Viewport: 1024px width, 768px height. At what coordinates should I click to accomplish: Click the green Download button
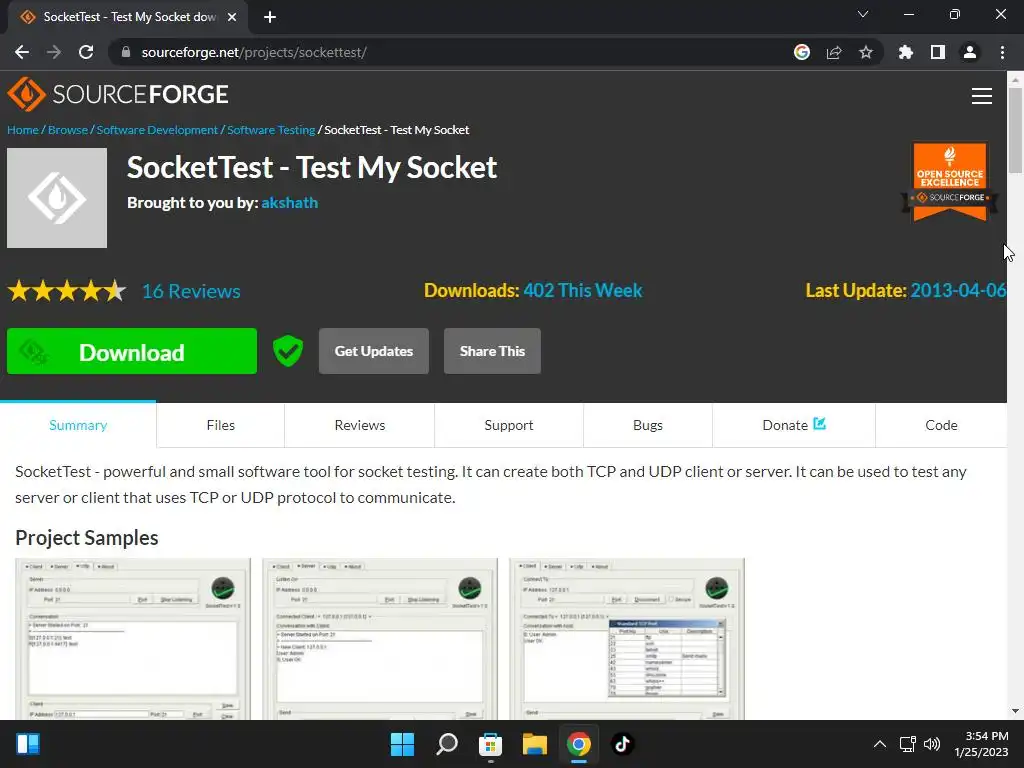[x=132, y=351]
